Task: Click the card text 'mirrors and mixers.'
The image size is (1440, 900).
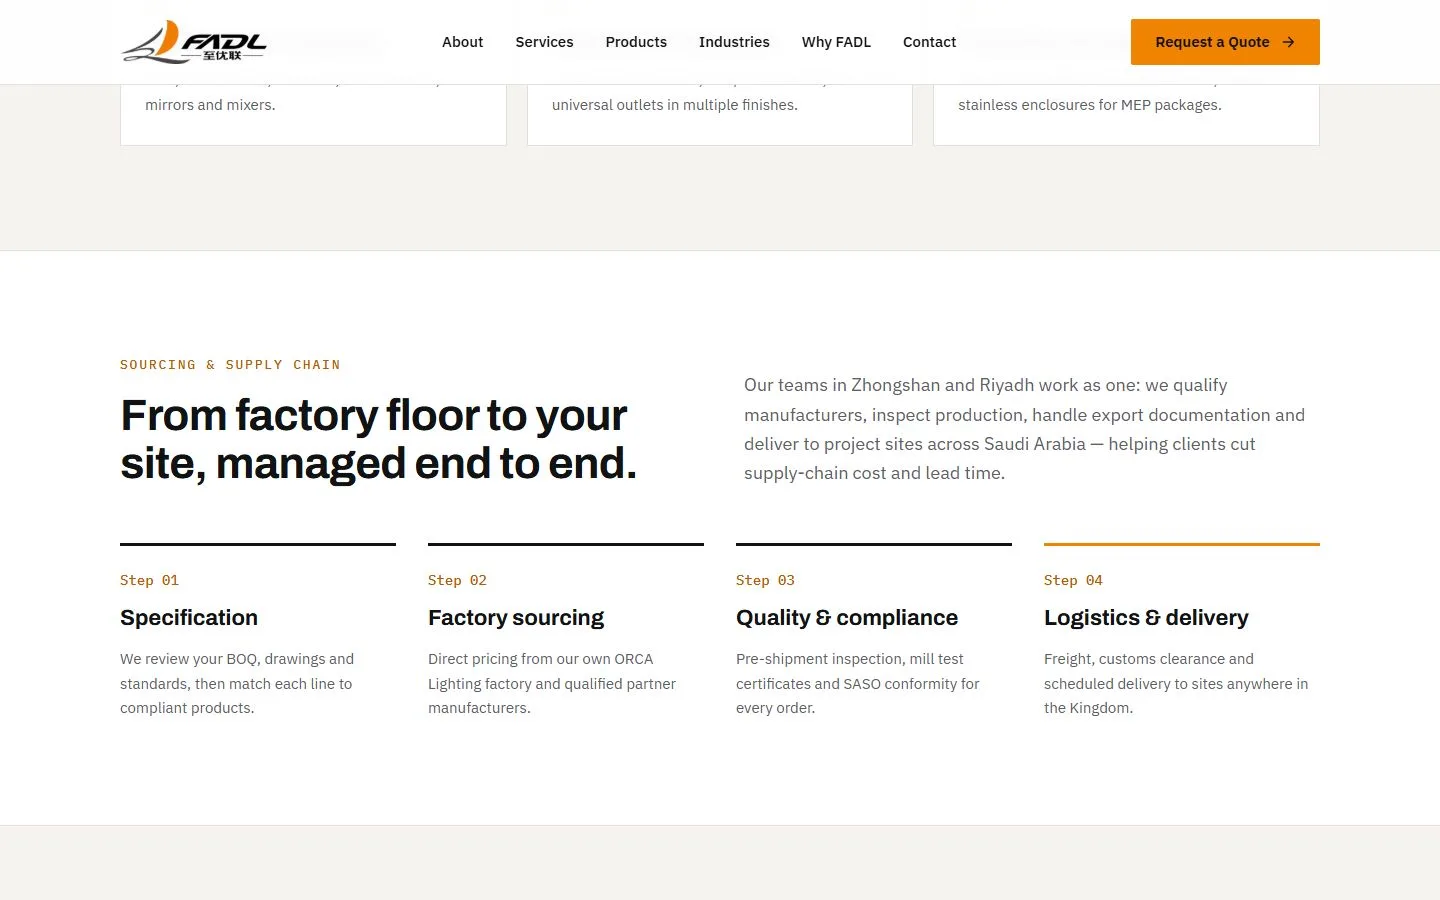Action: (x=210, y=105)
